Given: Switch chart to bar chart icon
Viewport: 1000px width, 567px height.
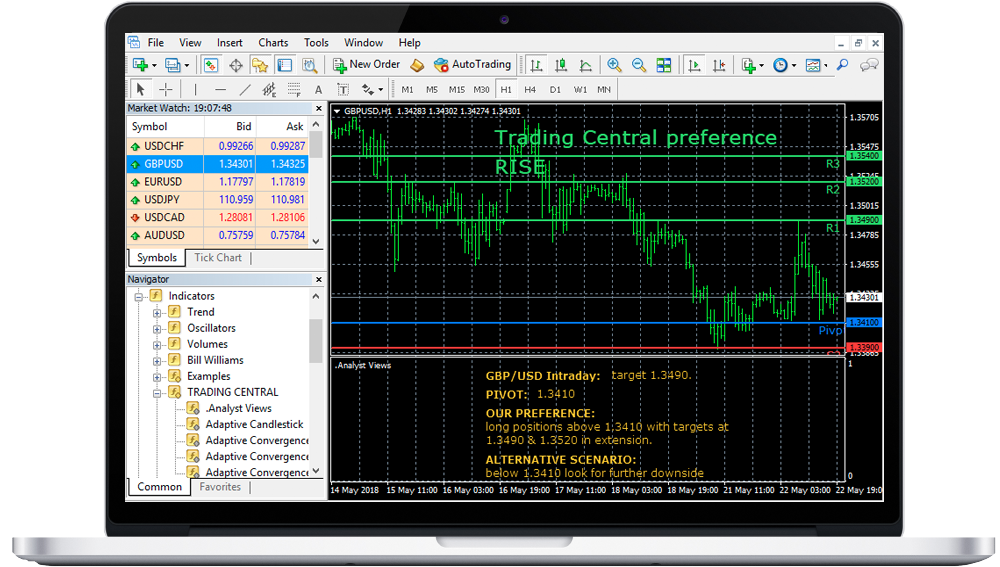Looking at the screenshot, I should (x=536, y=65).
